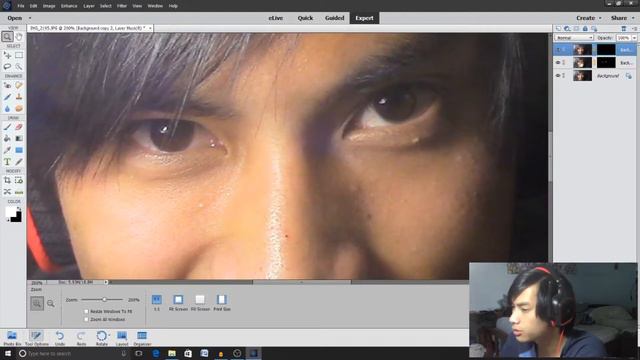This screenshot has height=360, width=640.
Task: Expand the Open dropdown arrow
Action: (30, 18)
